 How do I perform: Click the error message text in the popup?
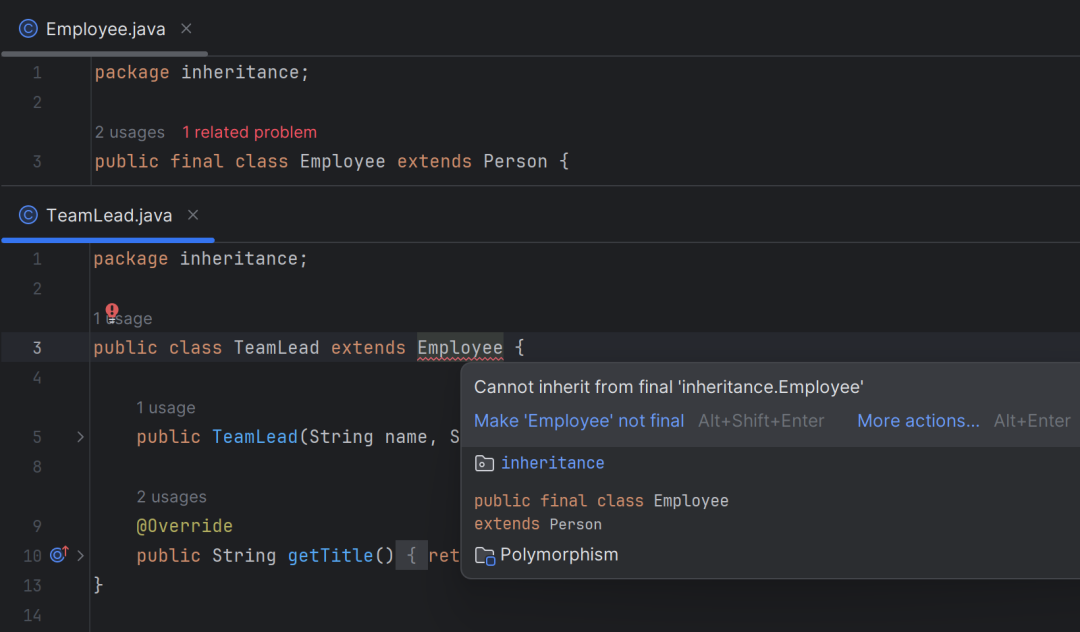coord(669,387)
